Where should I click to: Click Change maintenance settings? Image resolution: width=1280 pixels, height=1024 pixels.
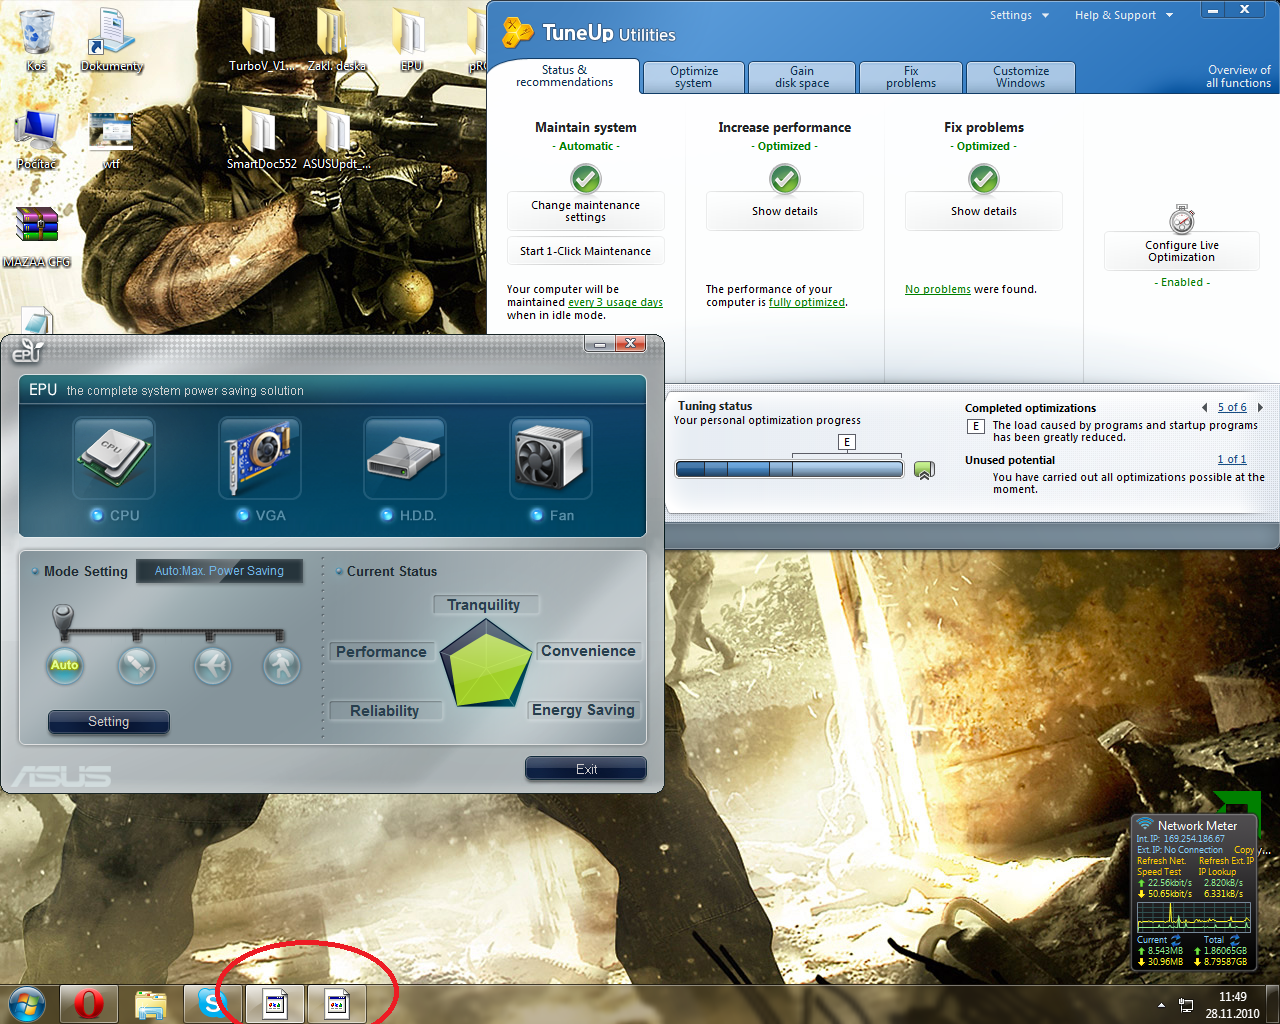click(x=586, y=211)
